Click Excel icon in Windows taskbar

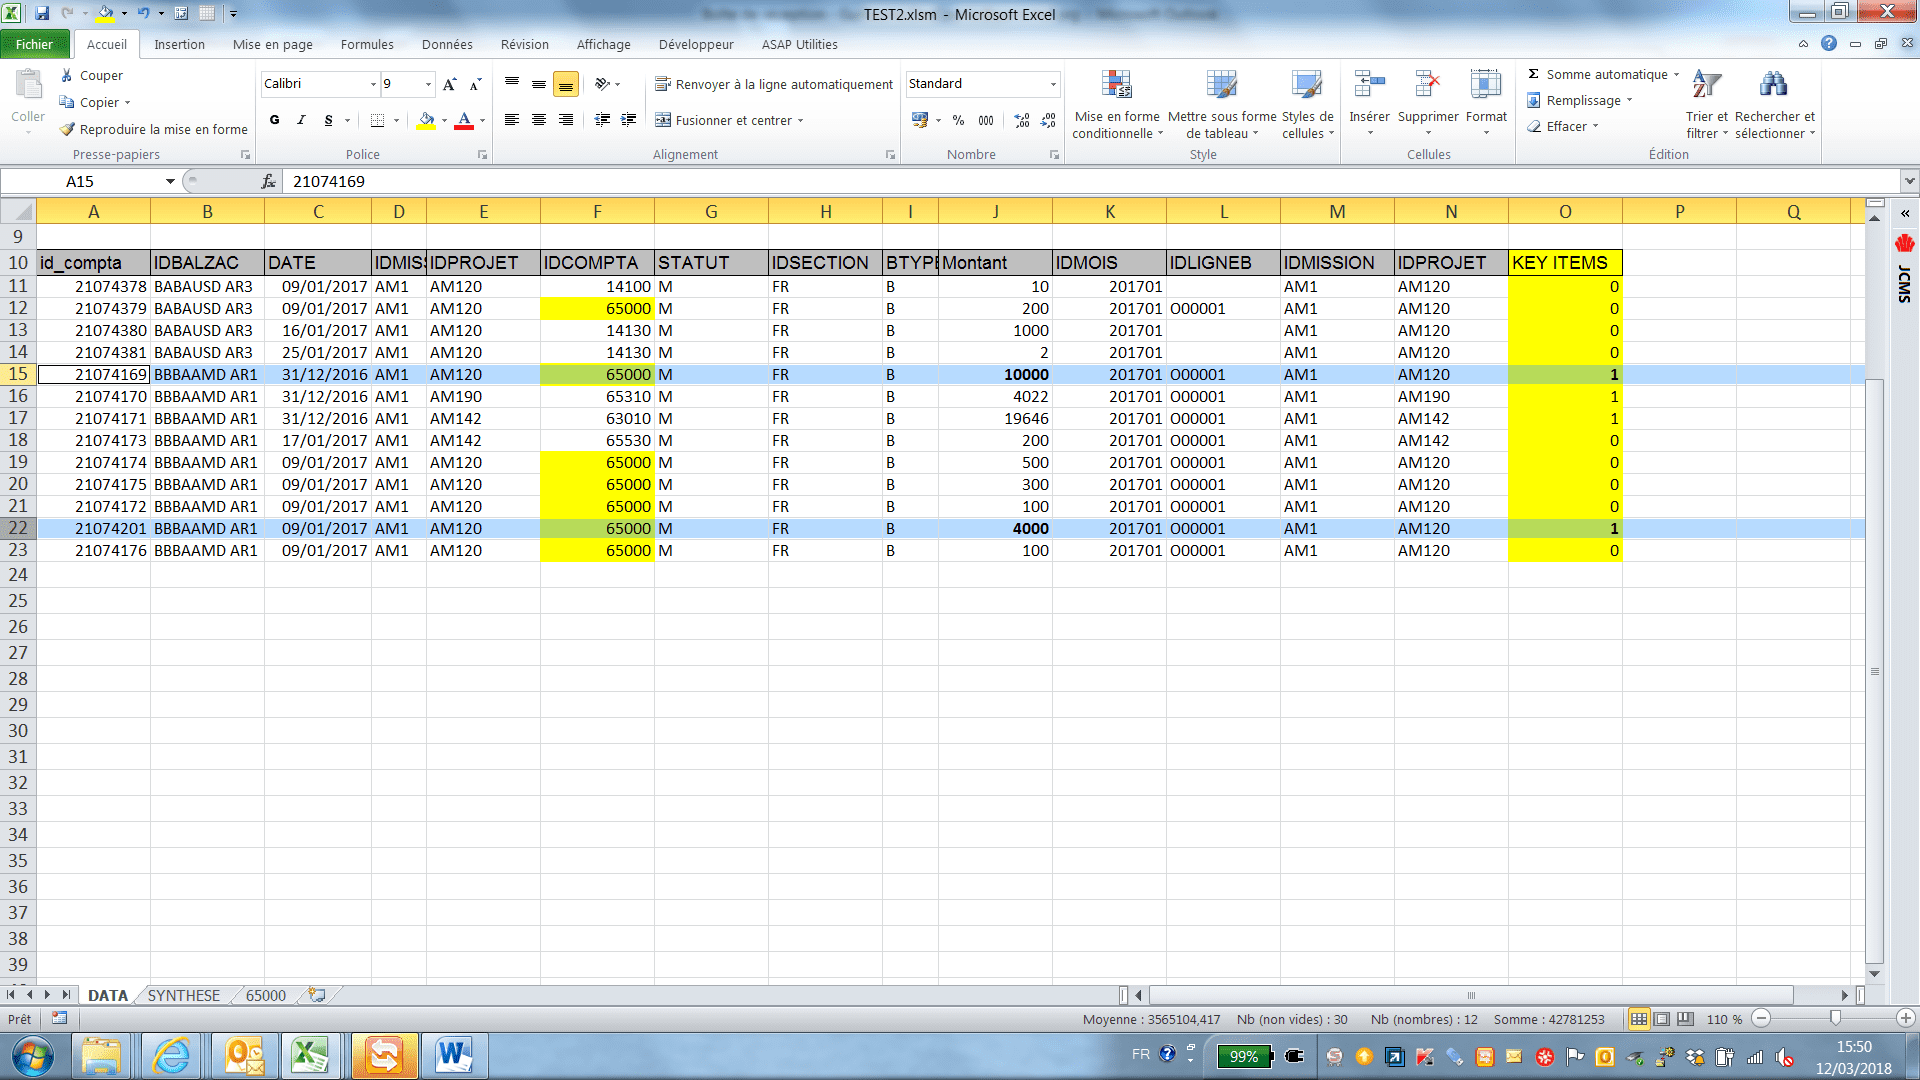(x=311, y=1055)
